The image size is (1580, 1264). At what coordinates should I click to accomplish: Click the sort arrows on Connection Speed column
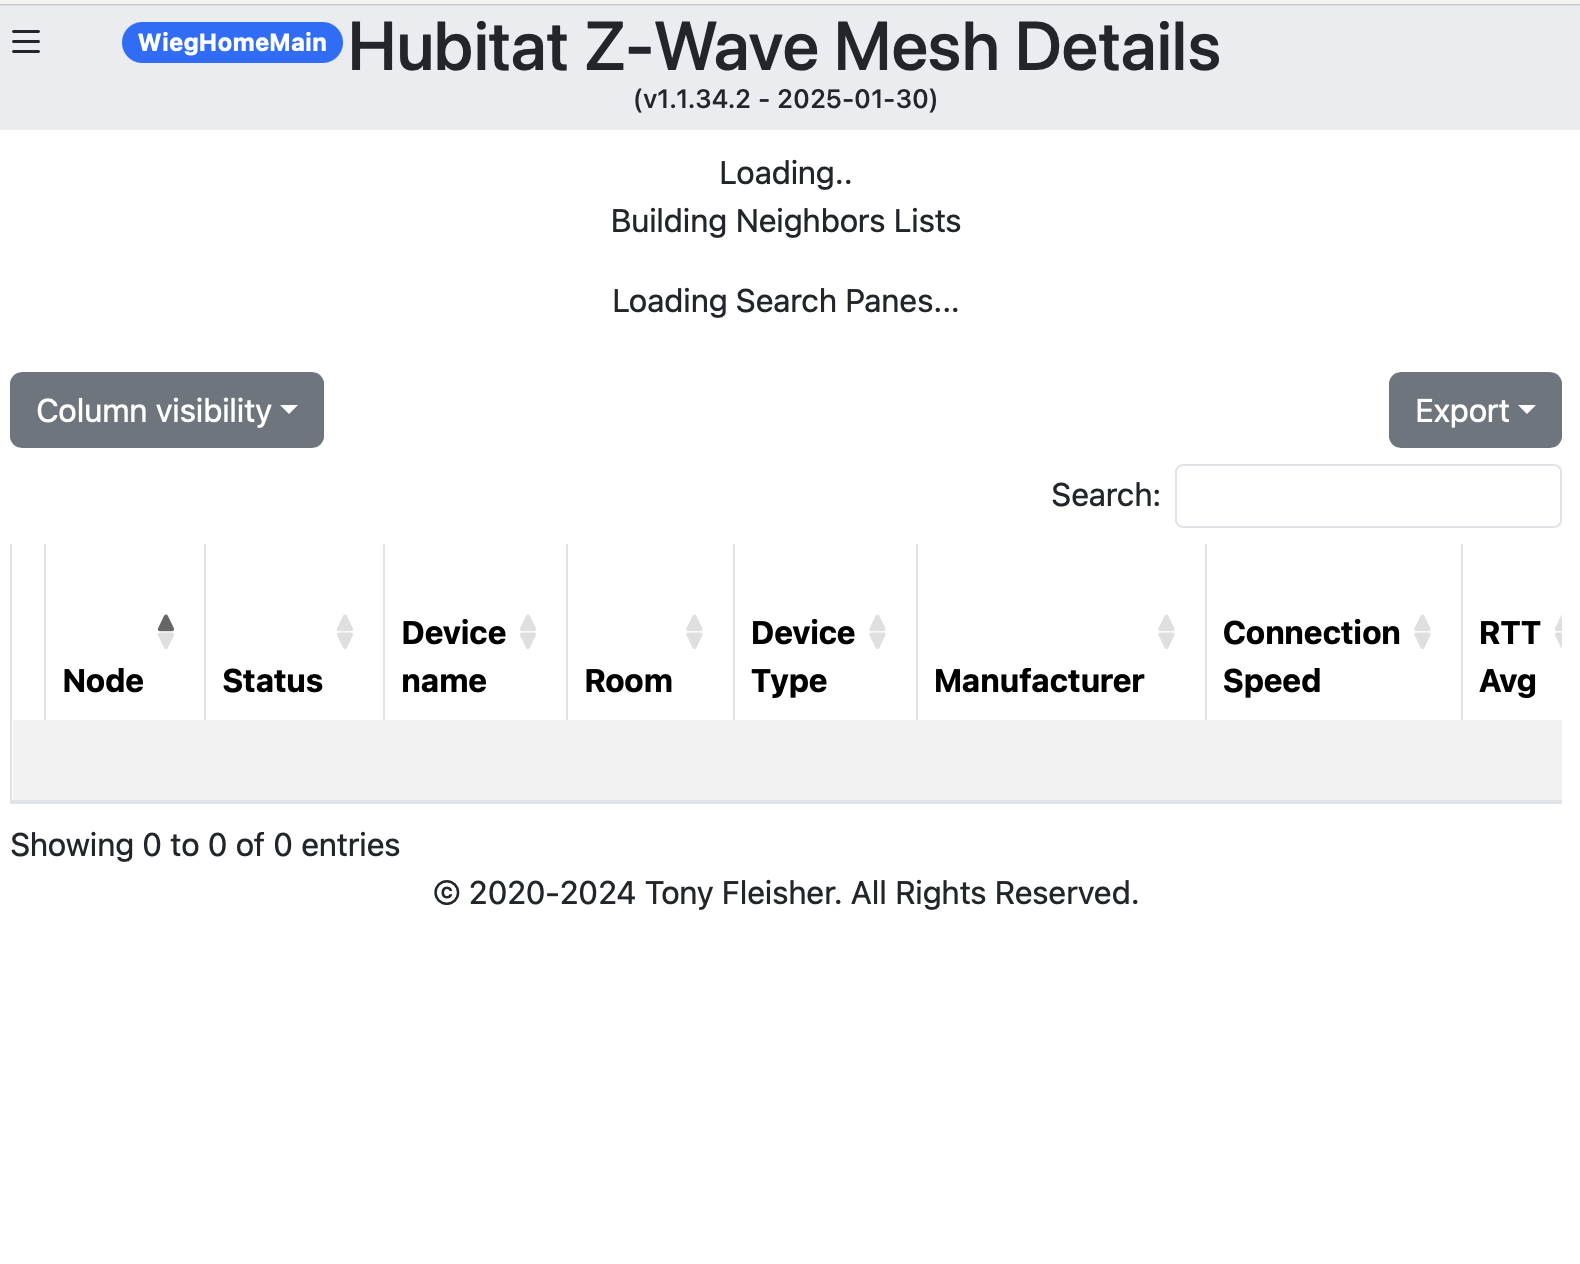click(1422, 632)
